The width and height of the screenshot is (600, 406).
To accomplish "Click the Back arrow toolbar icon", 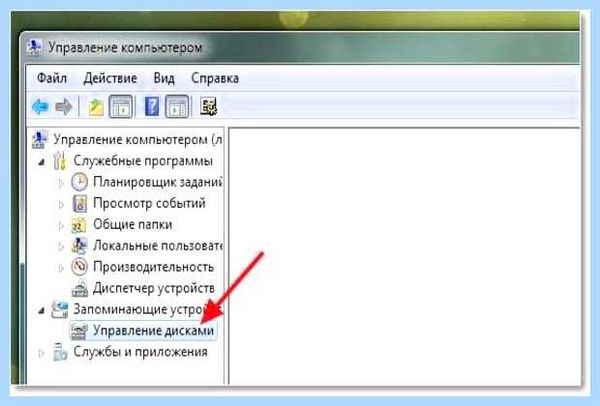I will pos(40,106).
